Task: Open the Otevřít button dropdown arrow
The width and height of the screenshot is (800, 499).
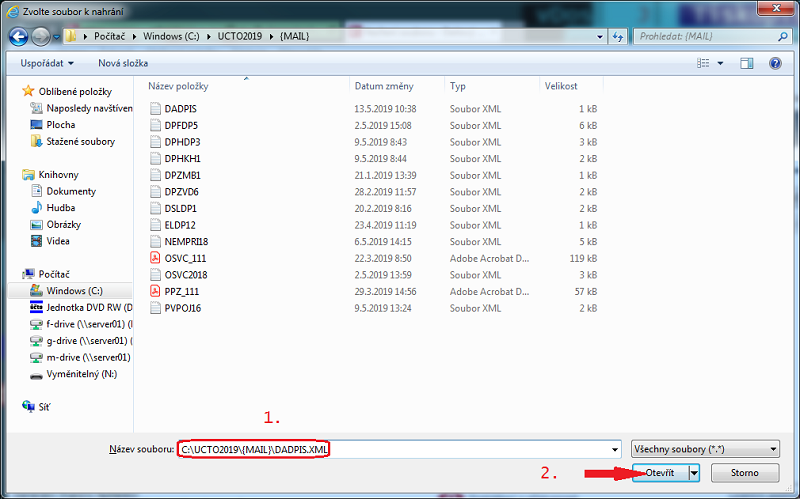Action: (x=694, y=473)
